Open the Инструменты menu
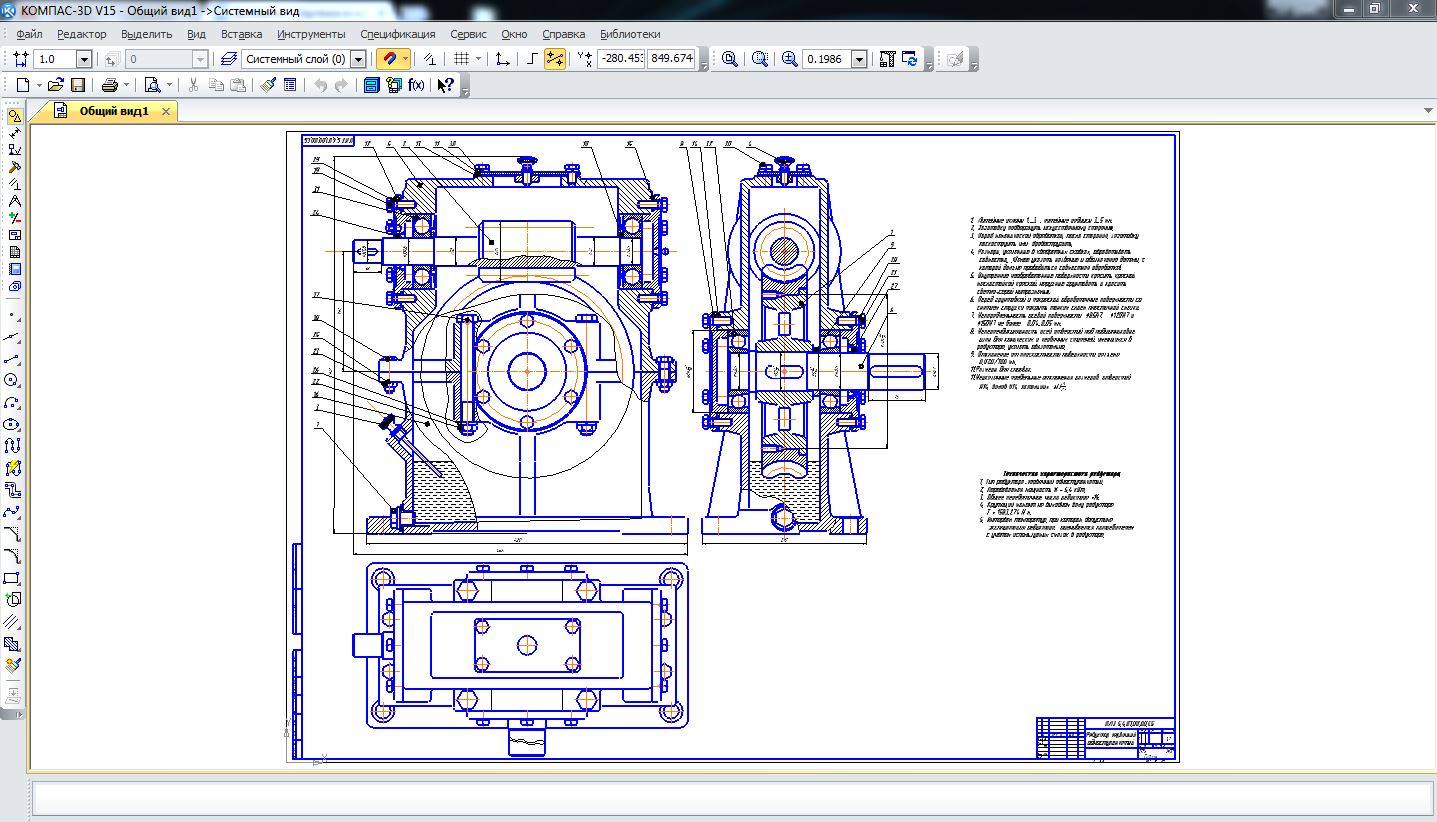1437x822 pixels. [311, 33]
